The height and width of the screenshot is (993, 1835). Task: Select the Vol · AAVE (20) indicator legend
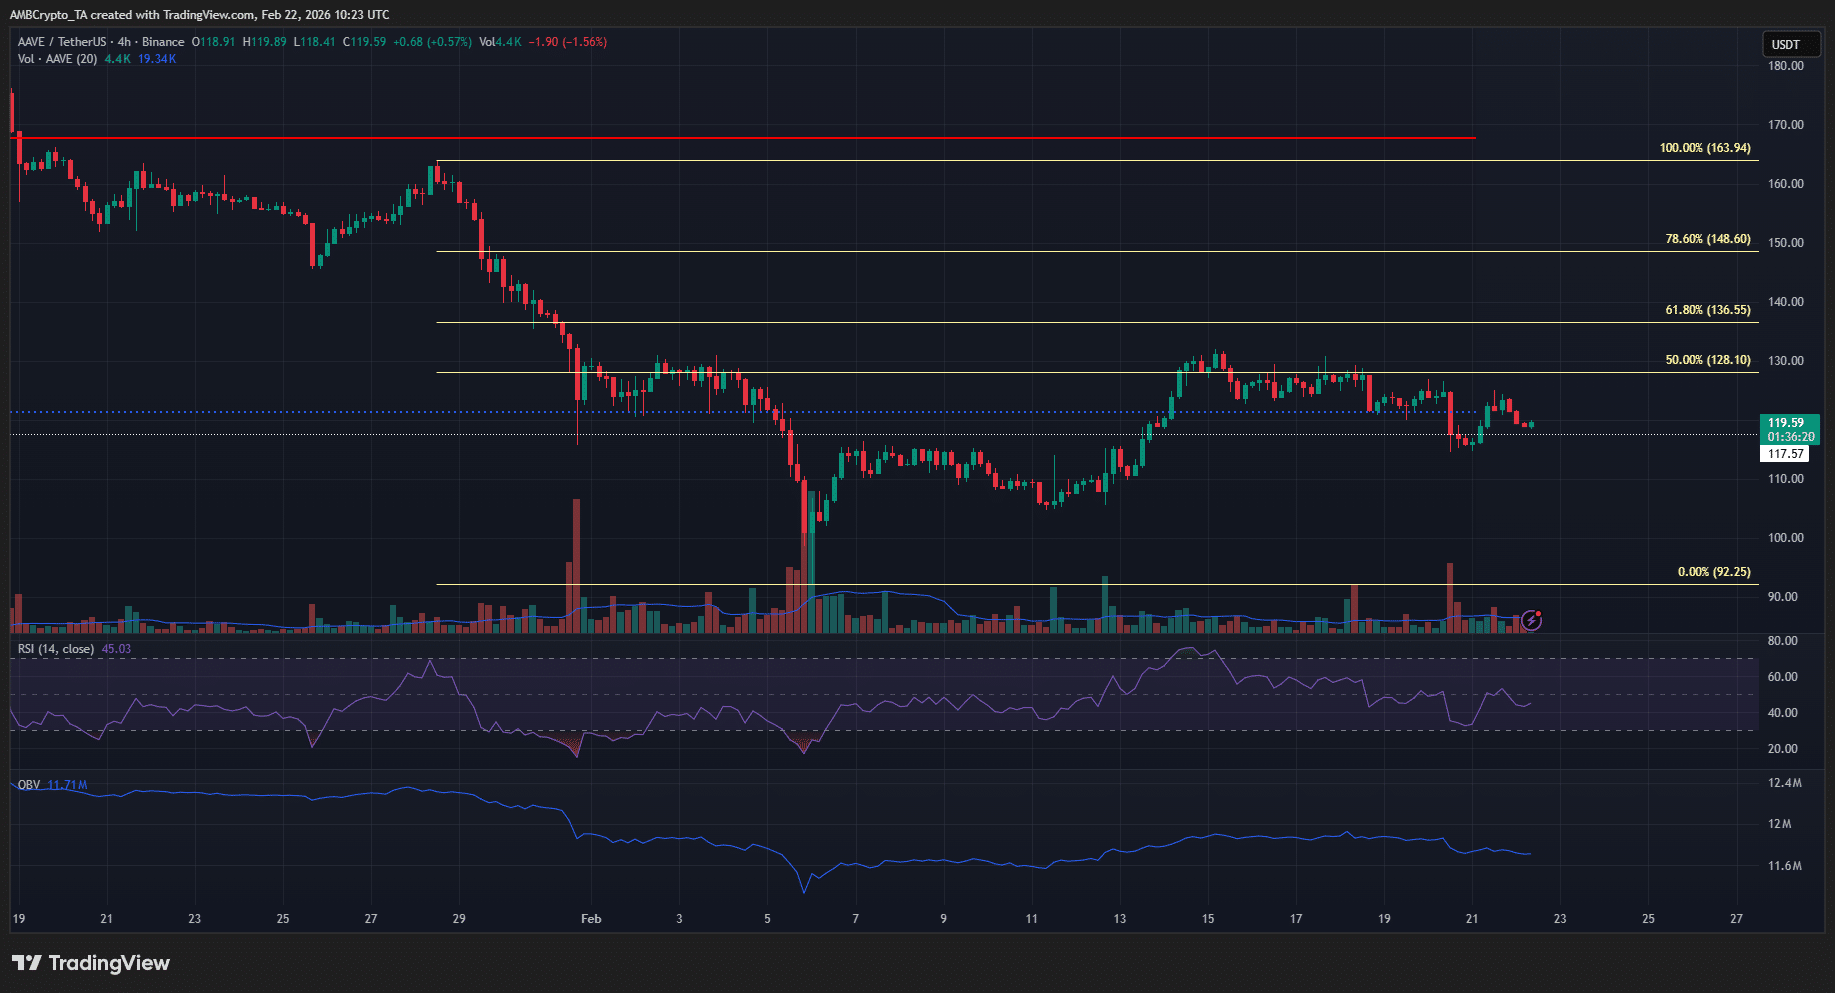point(57,59)
